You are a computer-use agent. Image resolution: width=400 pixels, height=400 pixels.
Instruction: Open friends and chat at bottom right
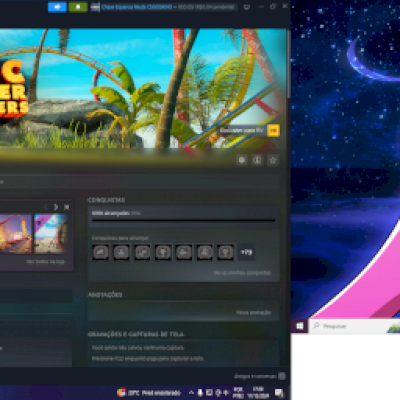coord(260,376)
